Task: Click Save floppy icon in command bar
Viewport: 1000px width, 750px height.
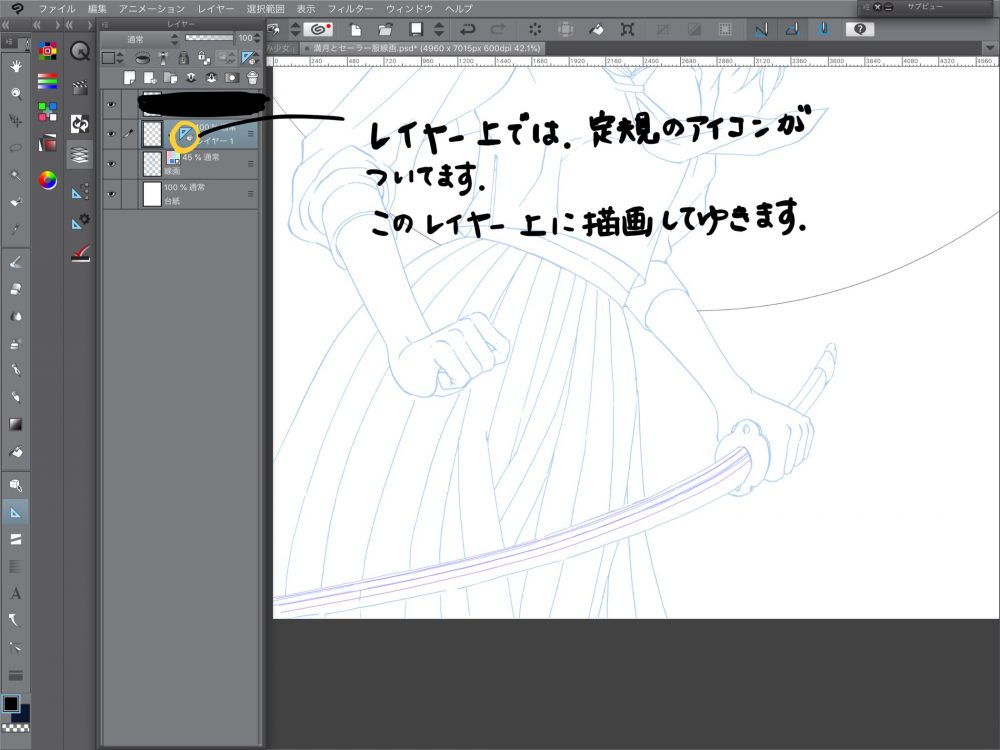Action: [416, 29]
